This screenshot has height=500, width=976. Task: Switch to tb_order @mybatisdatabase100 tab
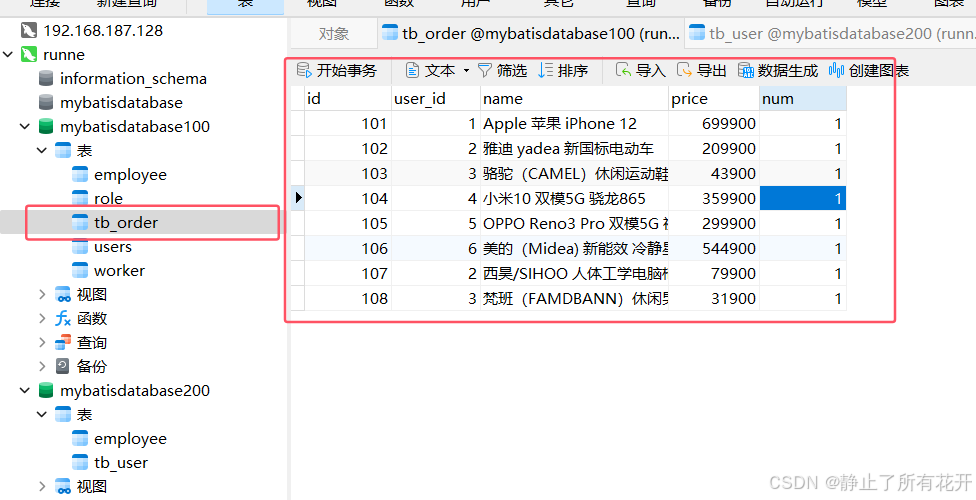(x=531, y=34)
